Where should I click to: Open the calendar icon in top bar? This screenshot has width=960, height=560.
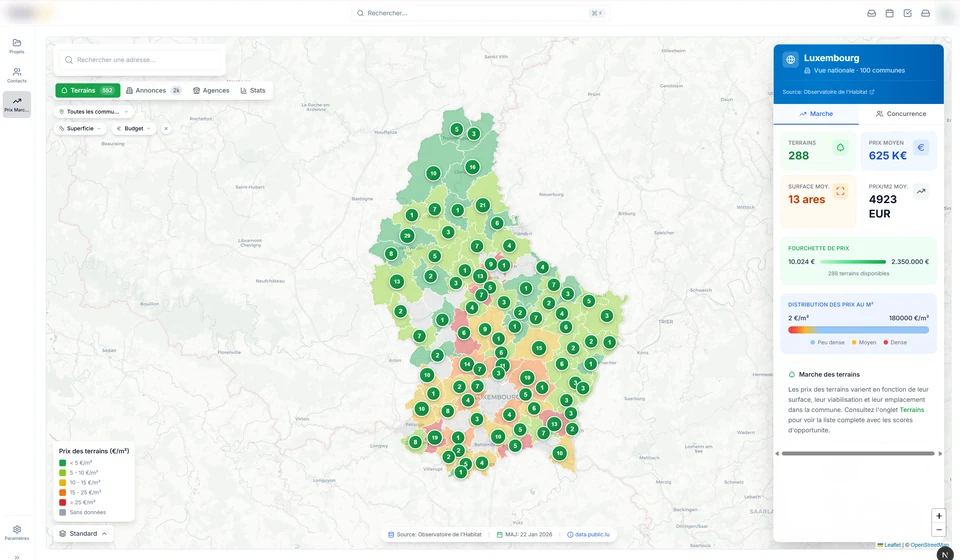tap(890, 13)
